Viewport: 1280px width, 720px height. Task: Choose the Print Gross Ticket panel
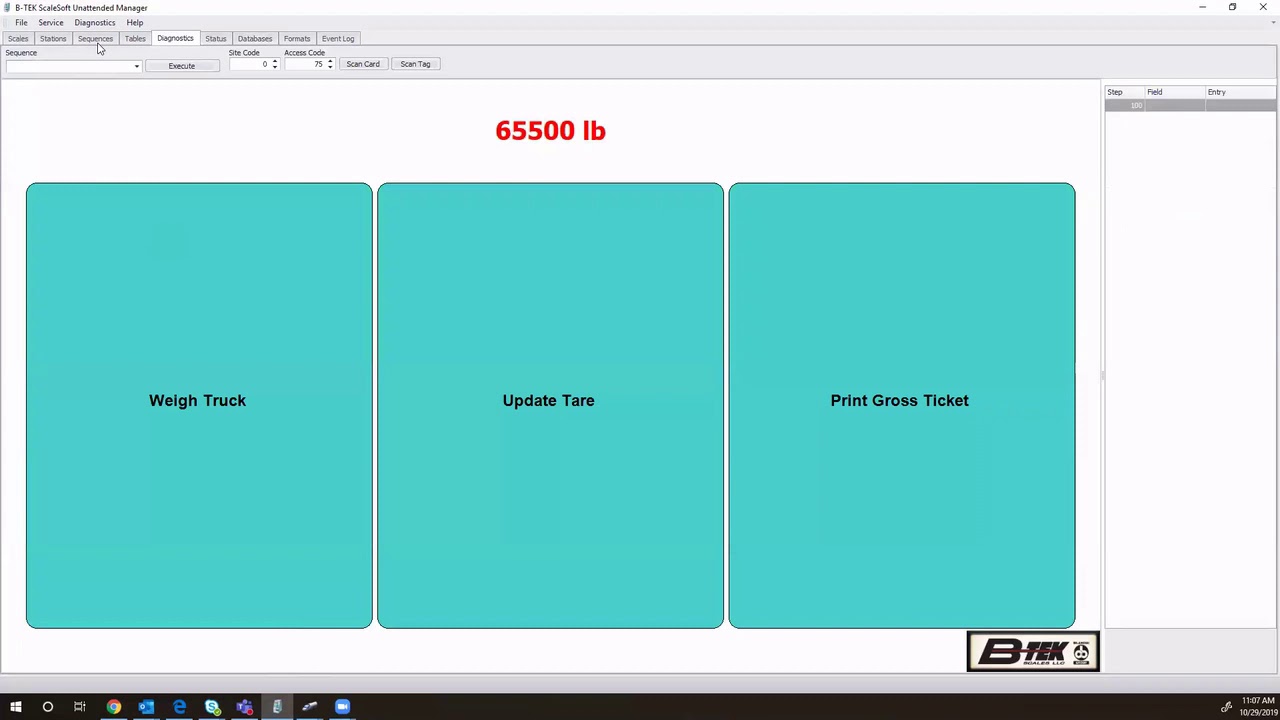[x=901, y=405]
